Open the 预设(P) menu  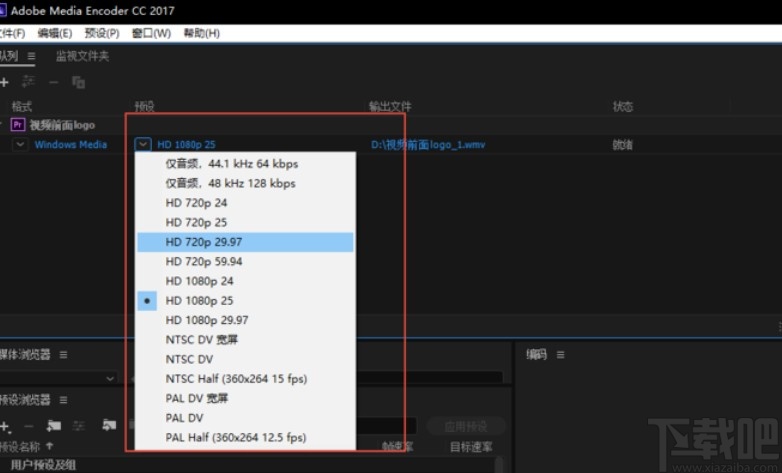(102, 33)
